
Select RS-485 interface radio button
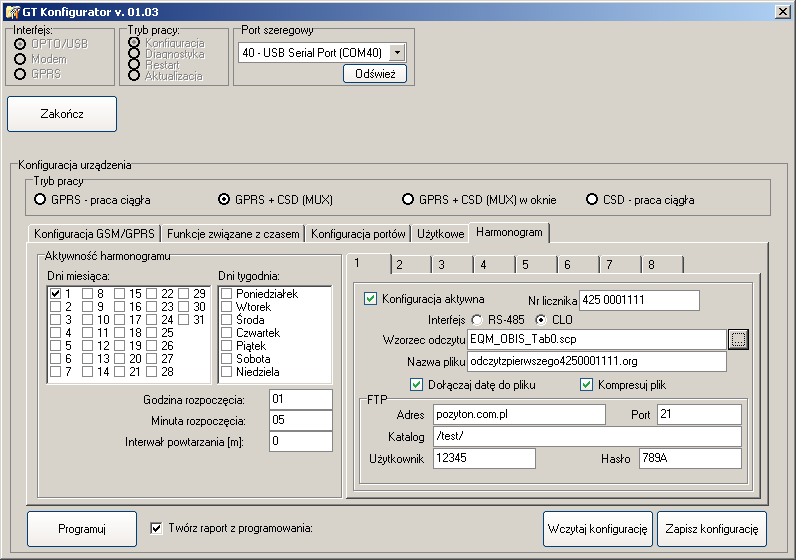[477, 320]
